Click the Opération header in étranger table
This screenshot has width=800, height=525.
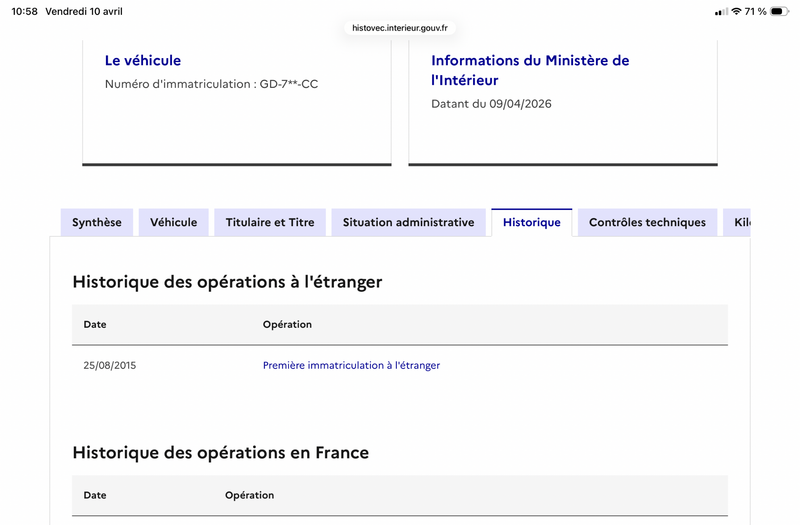287,324
